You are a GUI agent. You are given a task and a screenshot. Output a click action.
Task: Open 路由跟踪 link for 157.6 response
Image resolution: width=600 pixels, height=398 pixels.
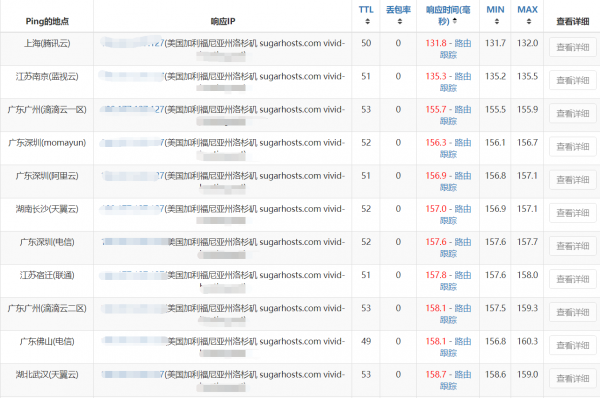click(455, 248)
